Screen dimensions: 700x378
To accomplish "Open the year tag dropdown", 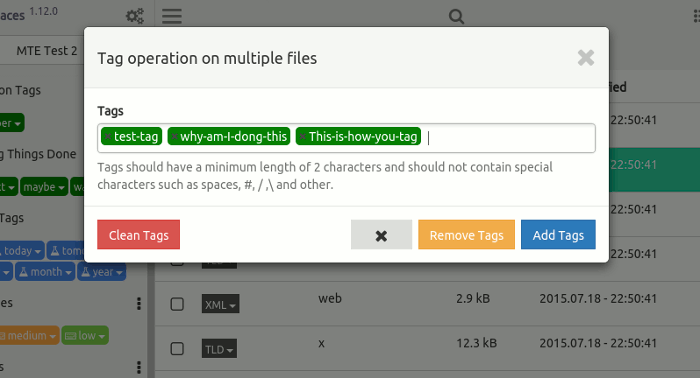I will [101, 272].
